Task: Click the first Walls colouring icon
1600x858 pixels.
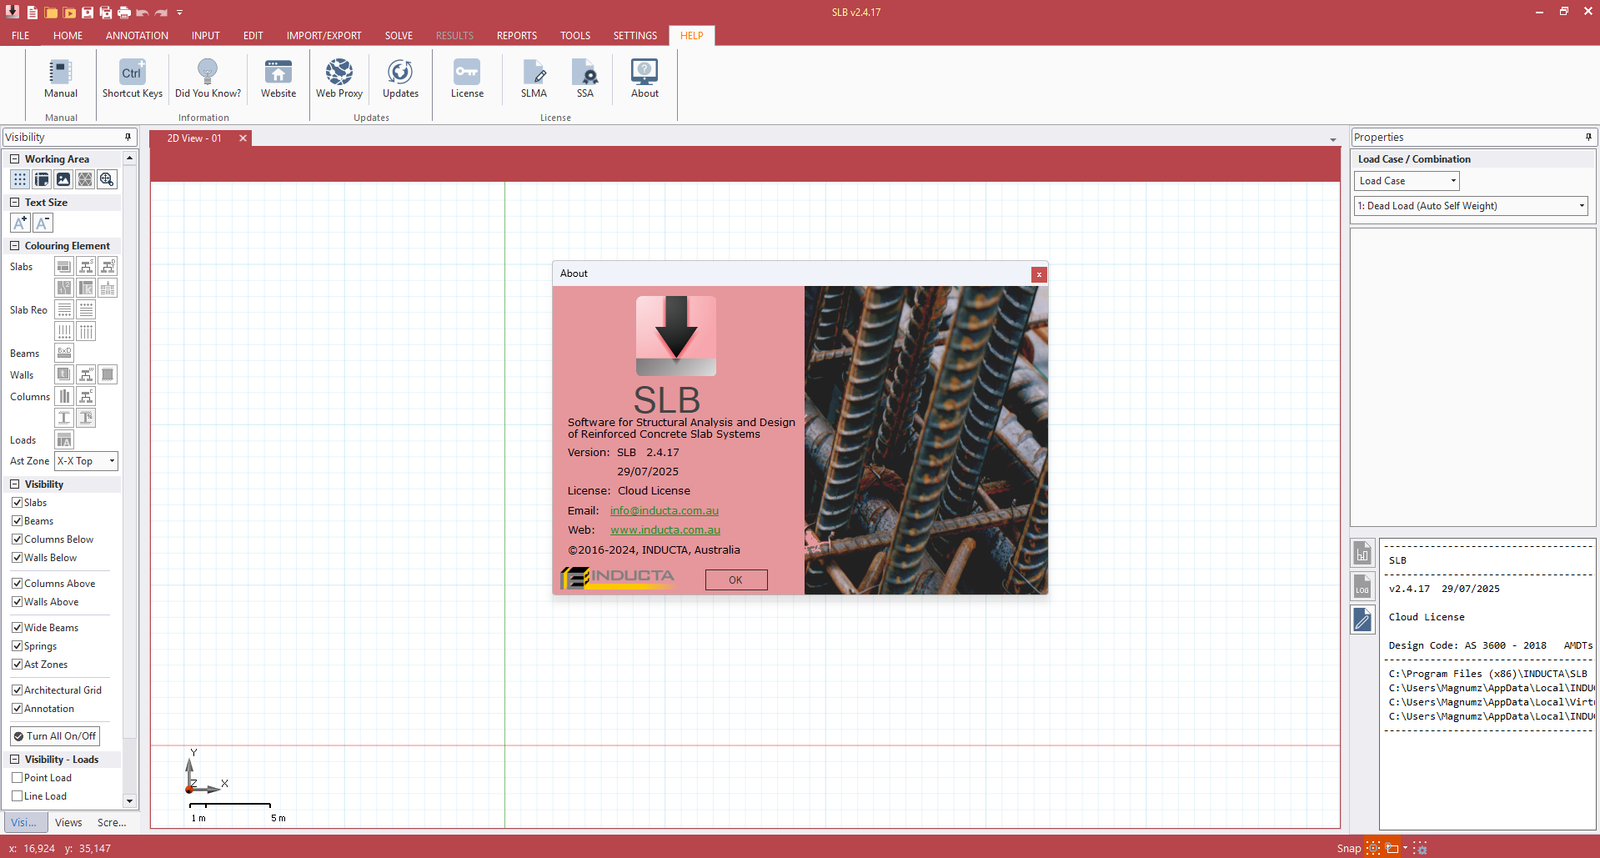Action: coord(64,374)
